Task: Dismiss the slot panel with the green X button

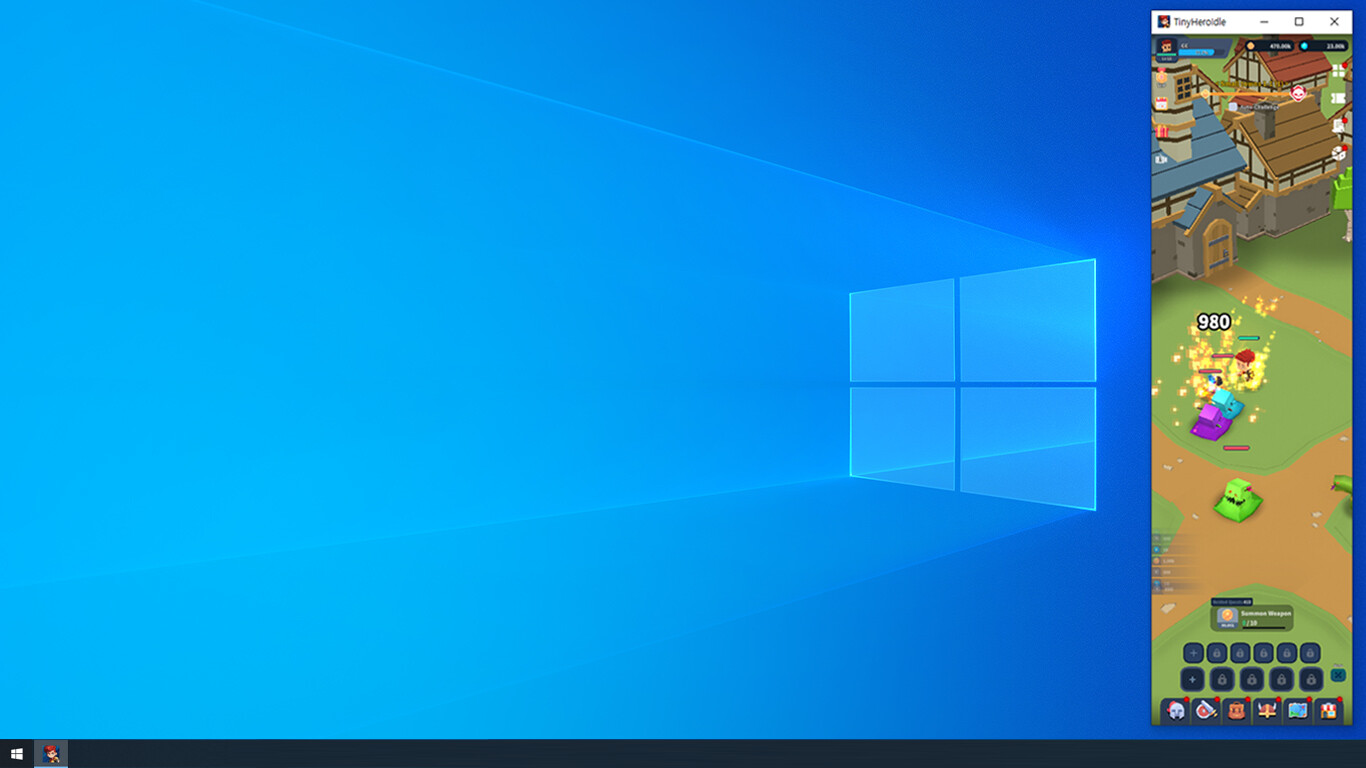Action: pyautogui.click(x=1338, y=675)
